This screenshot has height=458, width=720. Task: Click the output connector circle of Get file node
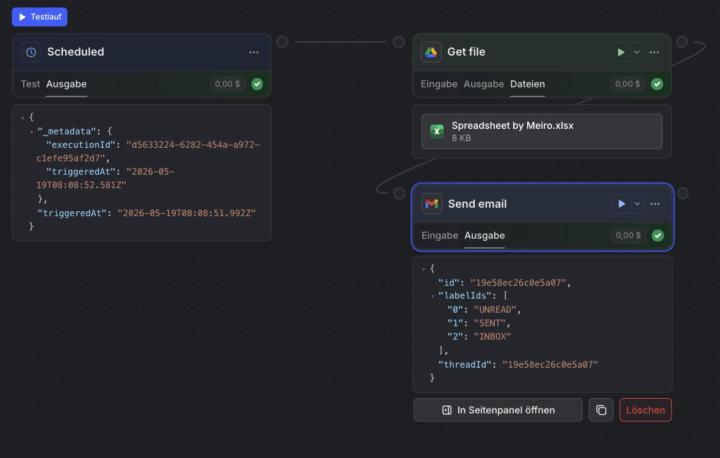[682, 42]
